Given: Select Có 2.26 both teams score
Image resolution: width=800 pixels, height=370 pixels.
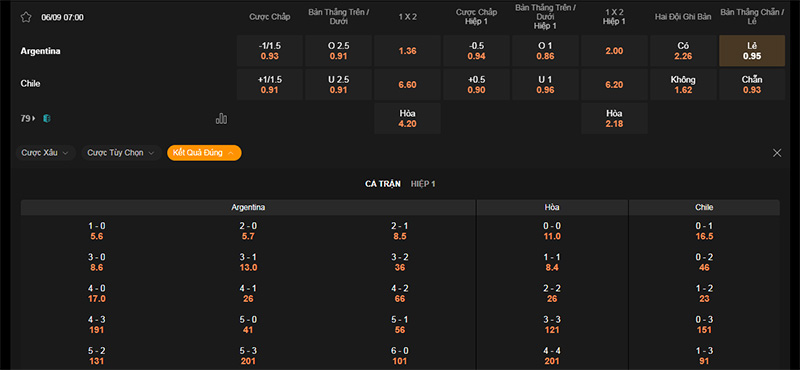Looking at the screenshot, I should [x=683, y=51].
